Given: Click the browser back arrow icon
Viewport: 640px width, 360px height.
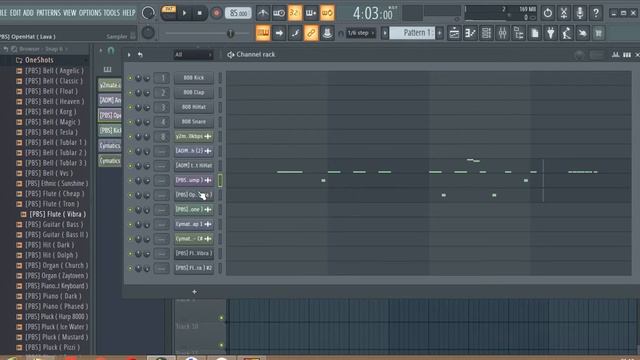Looking at the screenshot, I should pos(6,49).
